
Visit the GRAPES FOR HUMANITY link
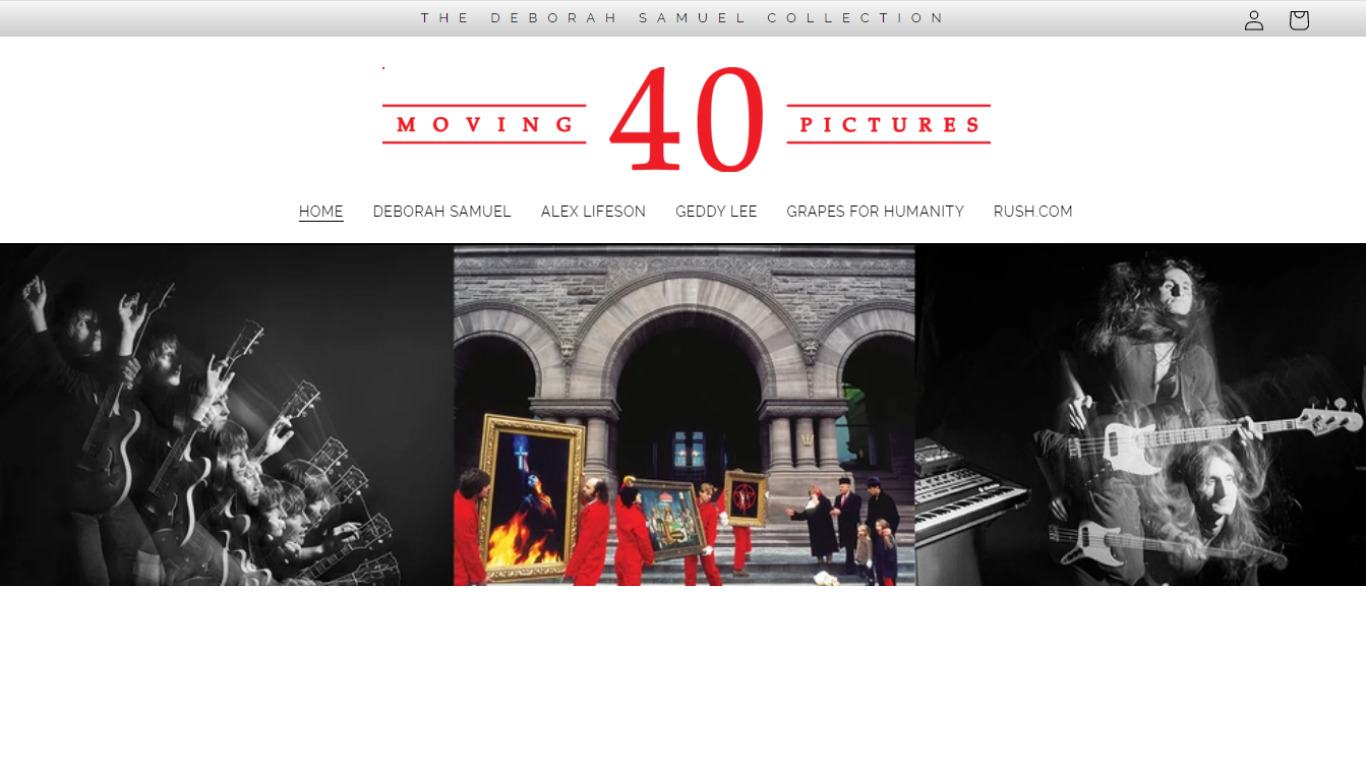pyautogui.click(x=875, y=212)
